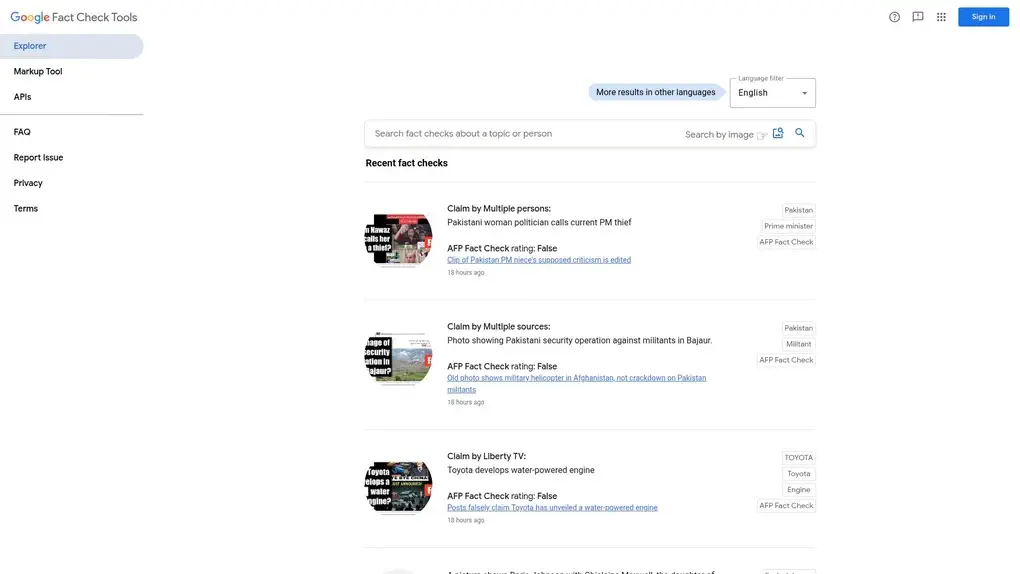Click the 'Recent fact checks' heading

pyautogui.click(x=407, y=163)
